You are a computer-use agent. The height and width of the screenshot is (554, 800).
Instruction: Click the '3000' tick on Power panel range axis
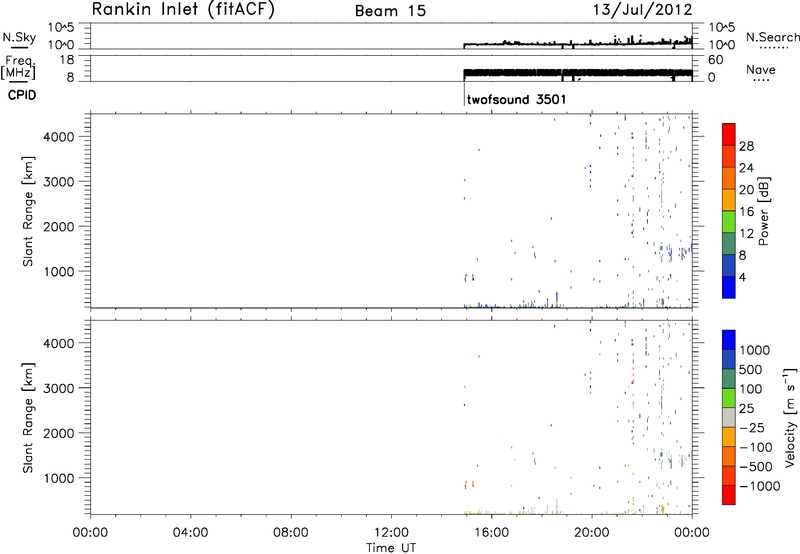(59, 182)
